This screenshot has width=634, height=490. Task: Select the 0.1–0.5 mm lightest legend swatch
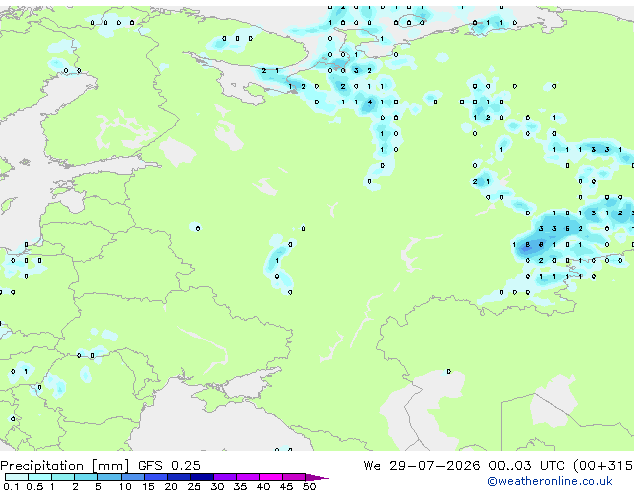pyautogui.click(x=17, y=477)
